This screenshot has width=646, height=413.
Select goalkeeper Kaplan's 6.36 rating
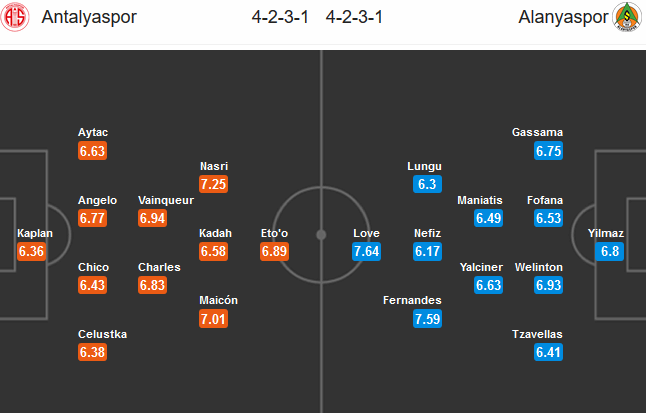click(x=31, y=251)
